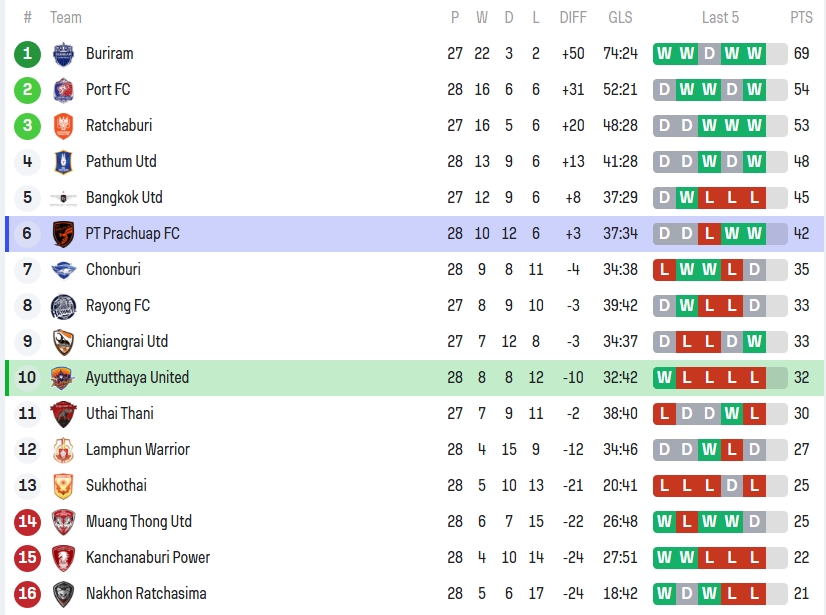Click the Nakhon Ratchasima club logo
This screenshot has width=826, height=615.
(63, 594)
